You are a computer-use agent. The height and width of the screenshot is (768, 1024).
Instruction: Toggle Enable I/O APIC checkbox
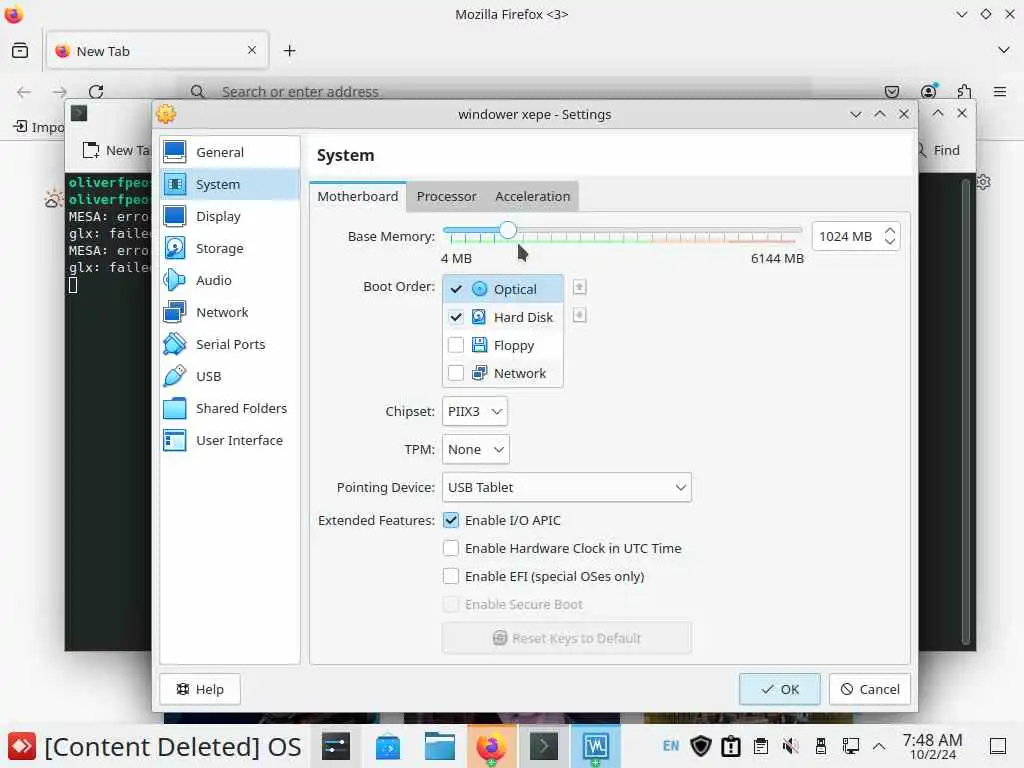[451, 520]
